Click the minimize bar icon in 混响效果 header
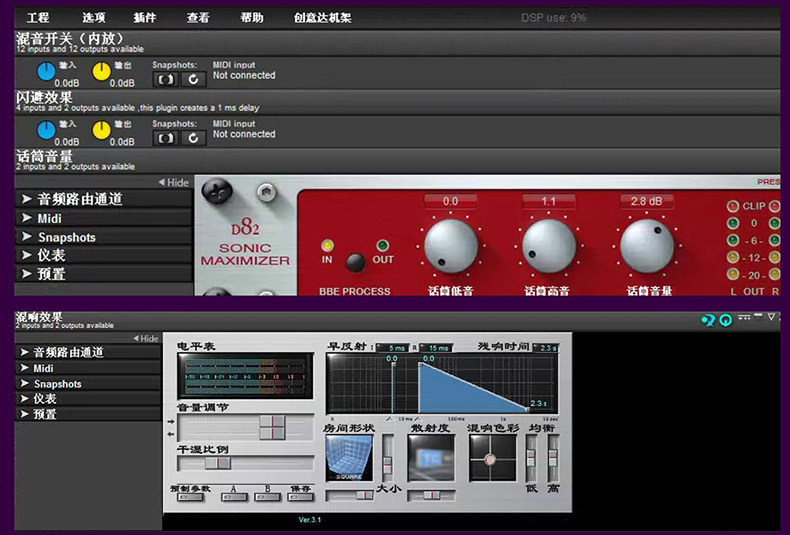The width and height of the screenshot is (790, 535). (x=758, y=316)
